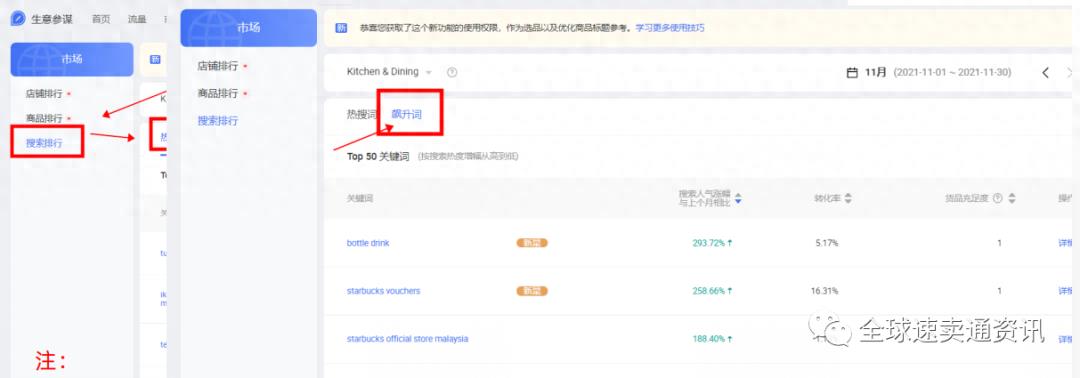Sort by 搜索人气涨幅 using its sort arrows
Image resolution: width=1080 pixels, height=378 pixels.
tap(738, 198)
